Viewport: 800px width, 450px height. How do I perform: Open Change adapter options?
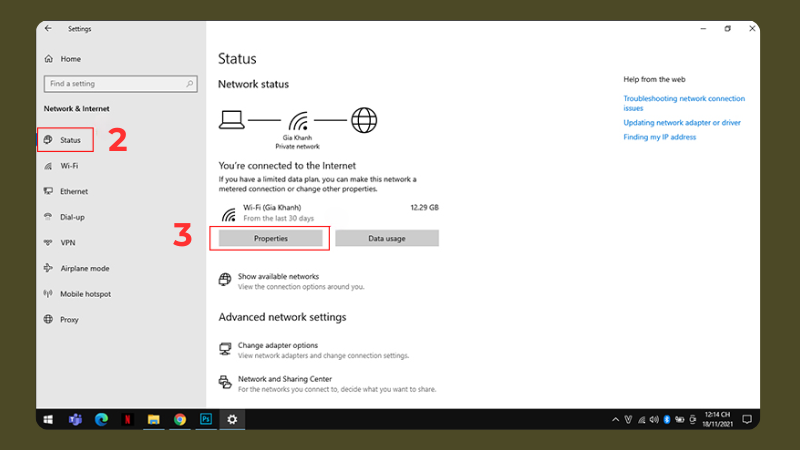click(278, 345)
